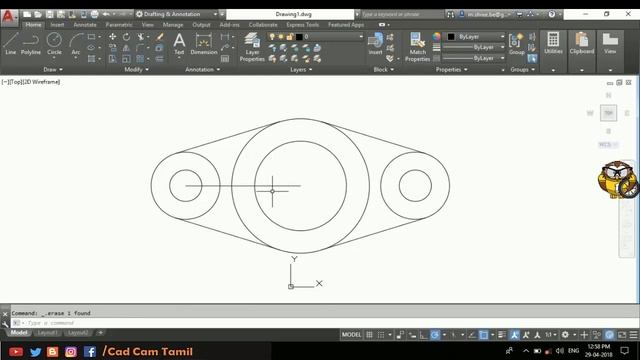Click the Undo arrow in quick access
This screenshot has height=360, width=640.
point(106,14)
